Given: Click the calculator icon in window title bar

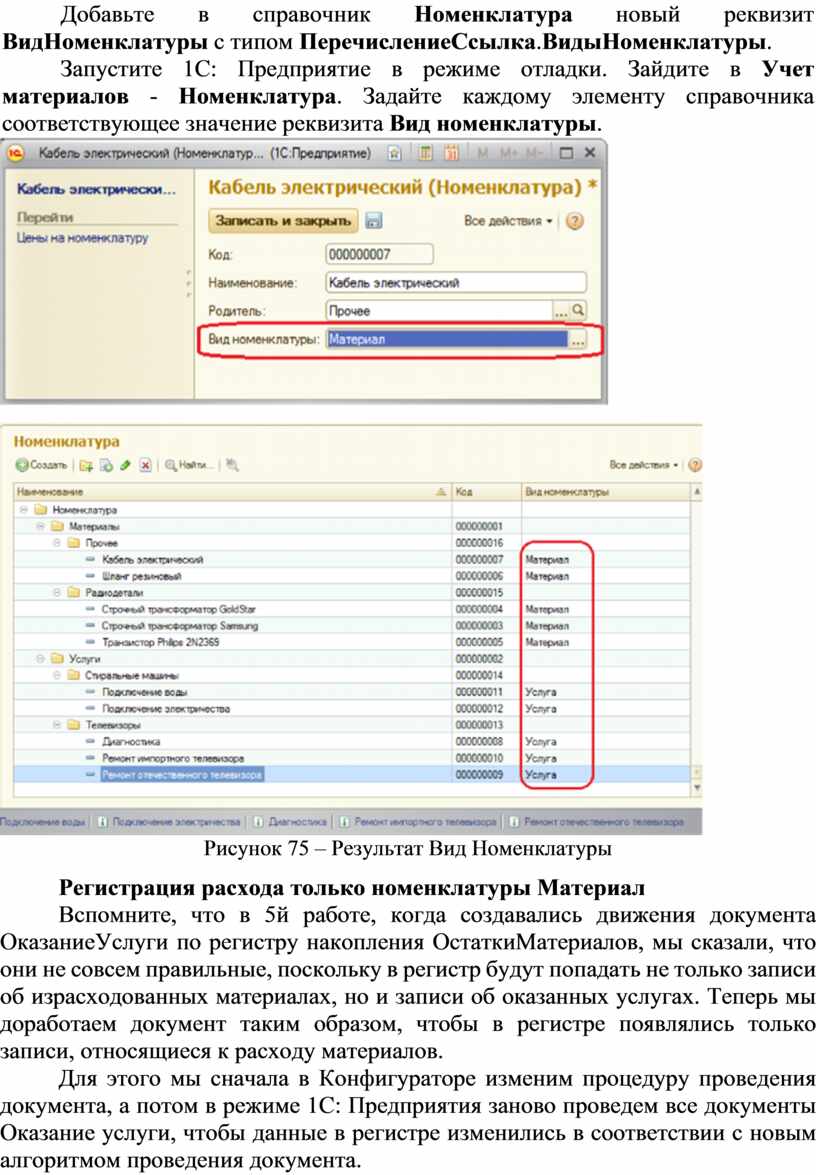Looking at the screenshot, I should [425, 154].
